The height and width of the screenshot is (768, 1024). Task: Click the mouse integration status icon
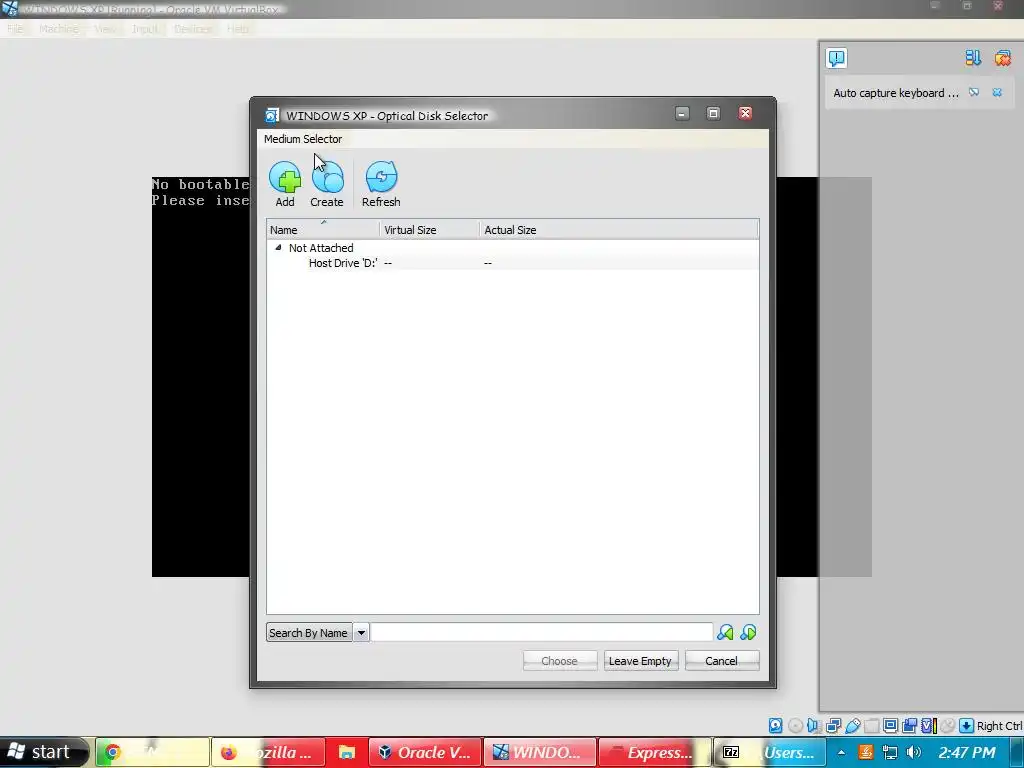click(948, 726)
